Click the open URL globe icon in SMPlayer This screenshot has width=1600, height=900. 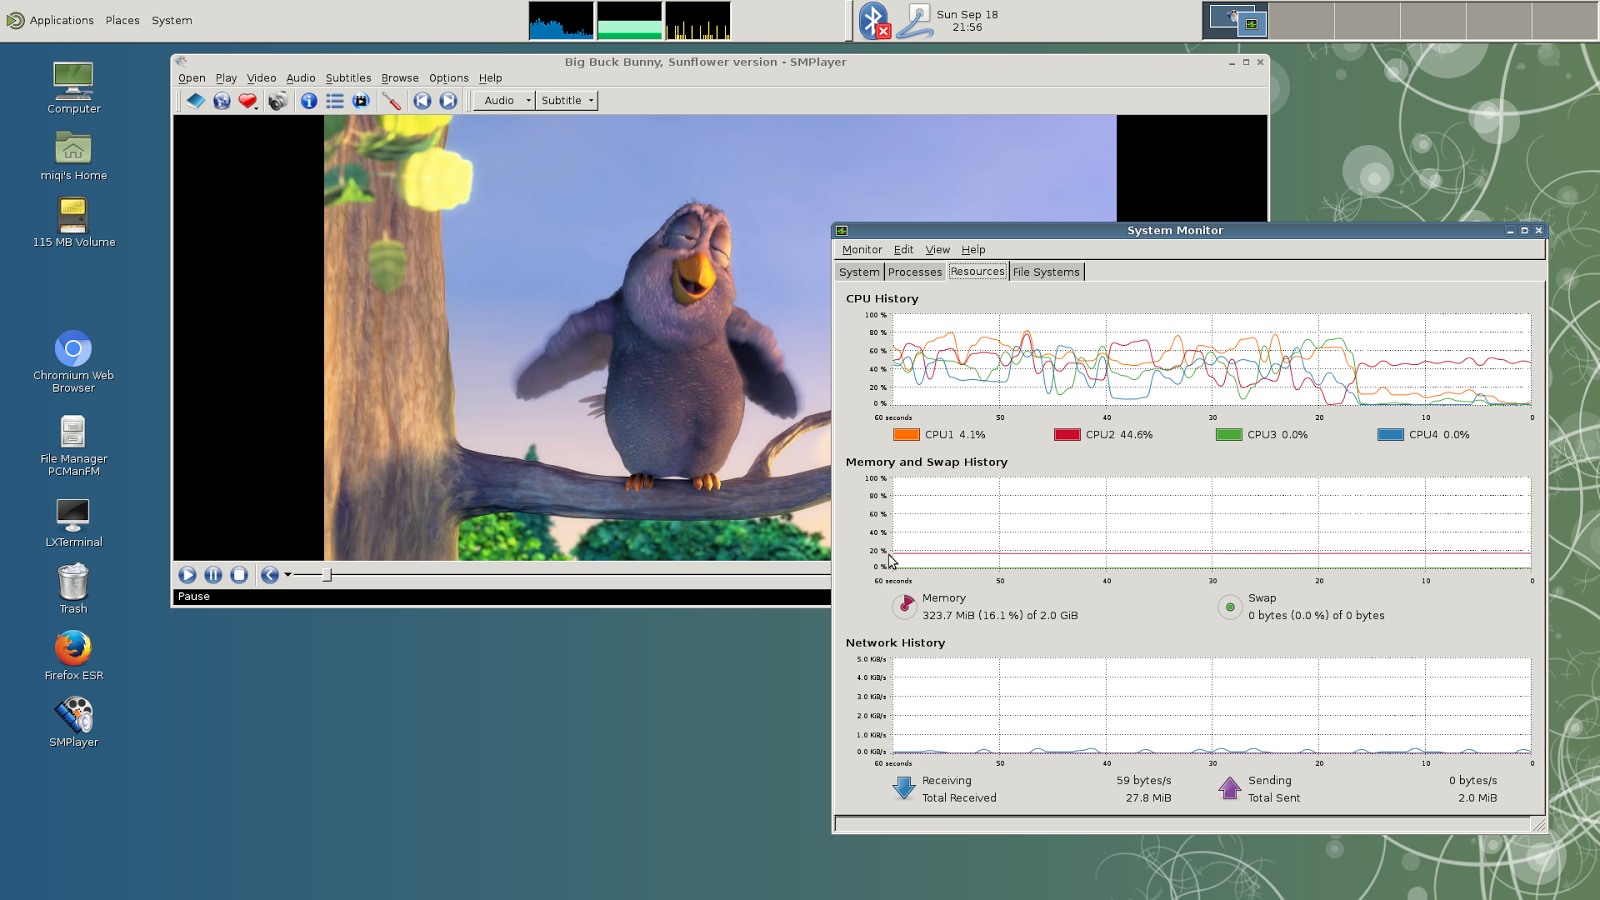[x=222, y=101]
